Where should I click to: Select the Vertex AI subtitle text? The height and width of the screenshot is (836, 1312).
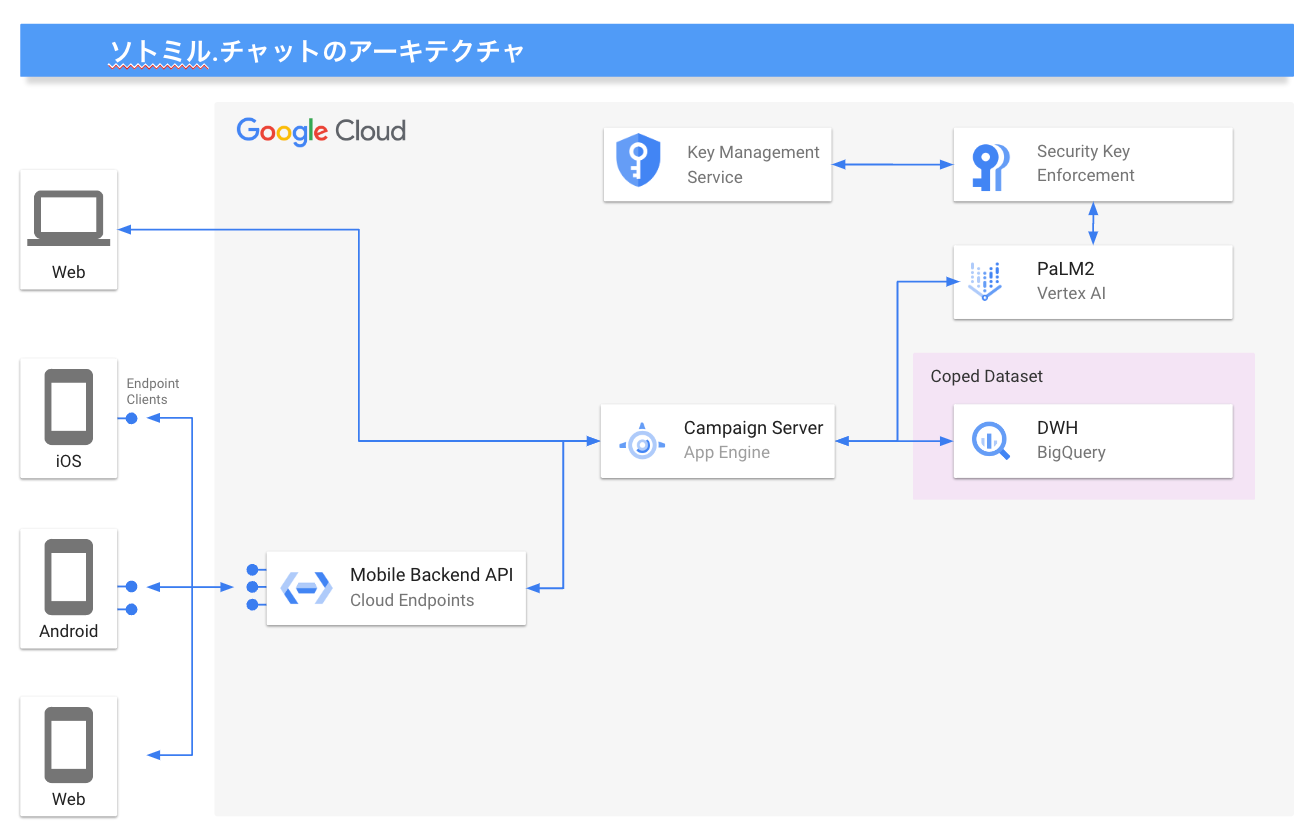[x=1071, y=294]
